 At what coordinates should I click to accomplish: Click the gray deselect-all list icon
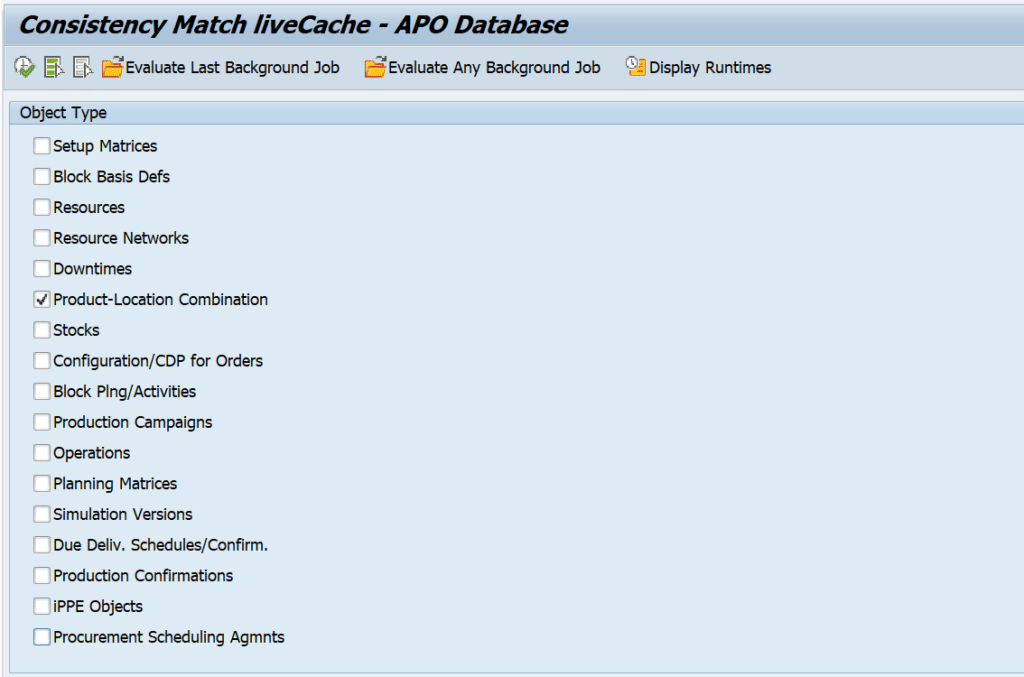tap(83, 67)
